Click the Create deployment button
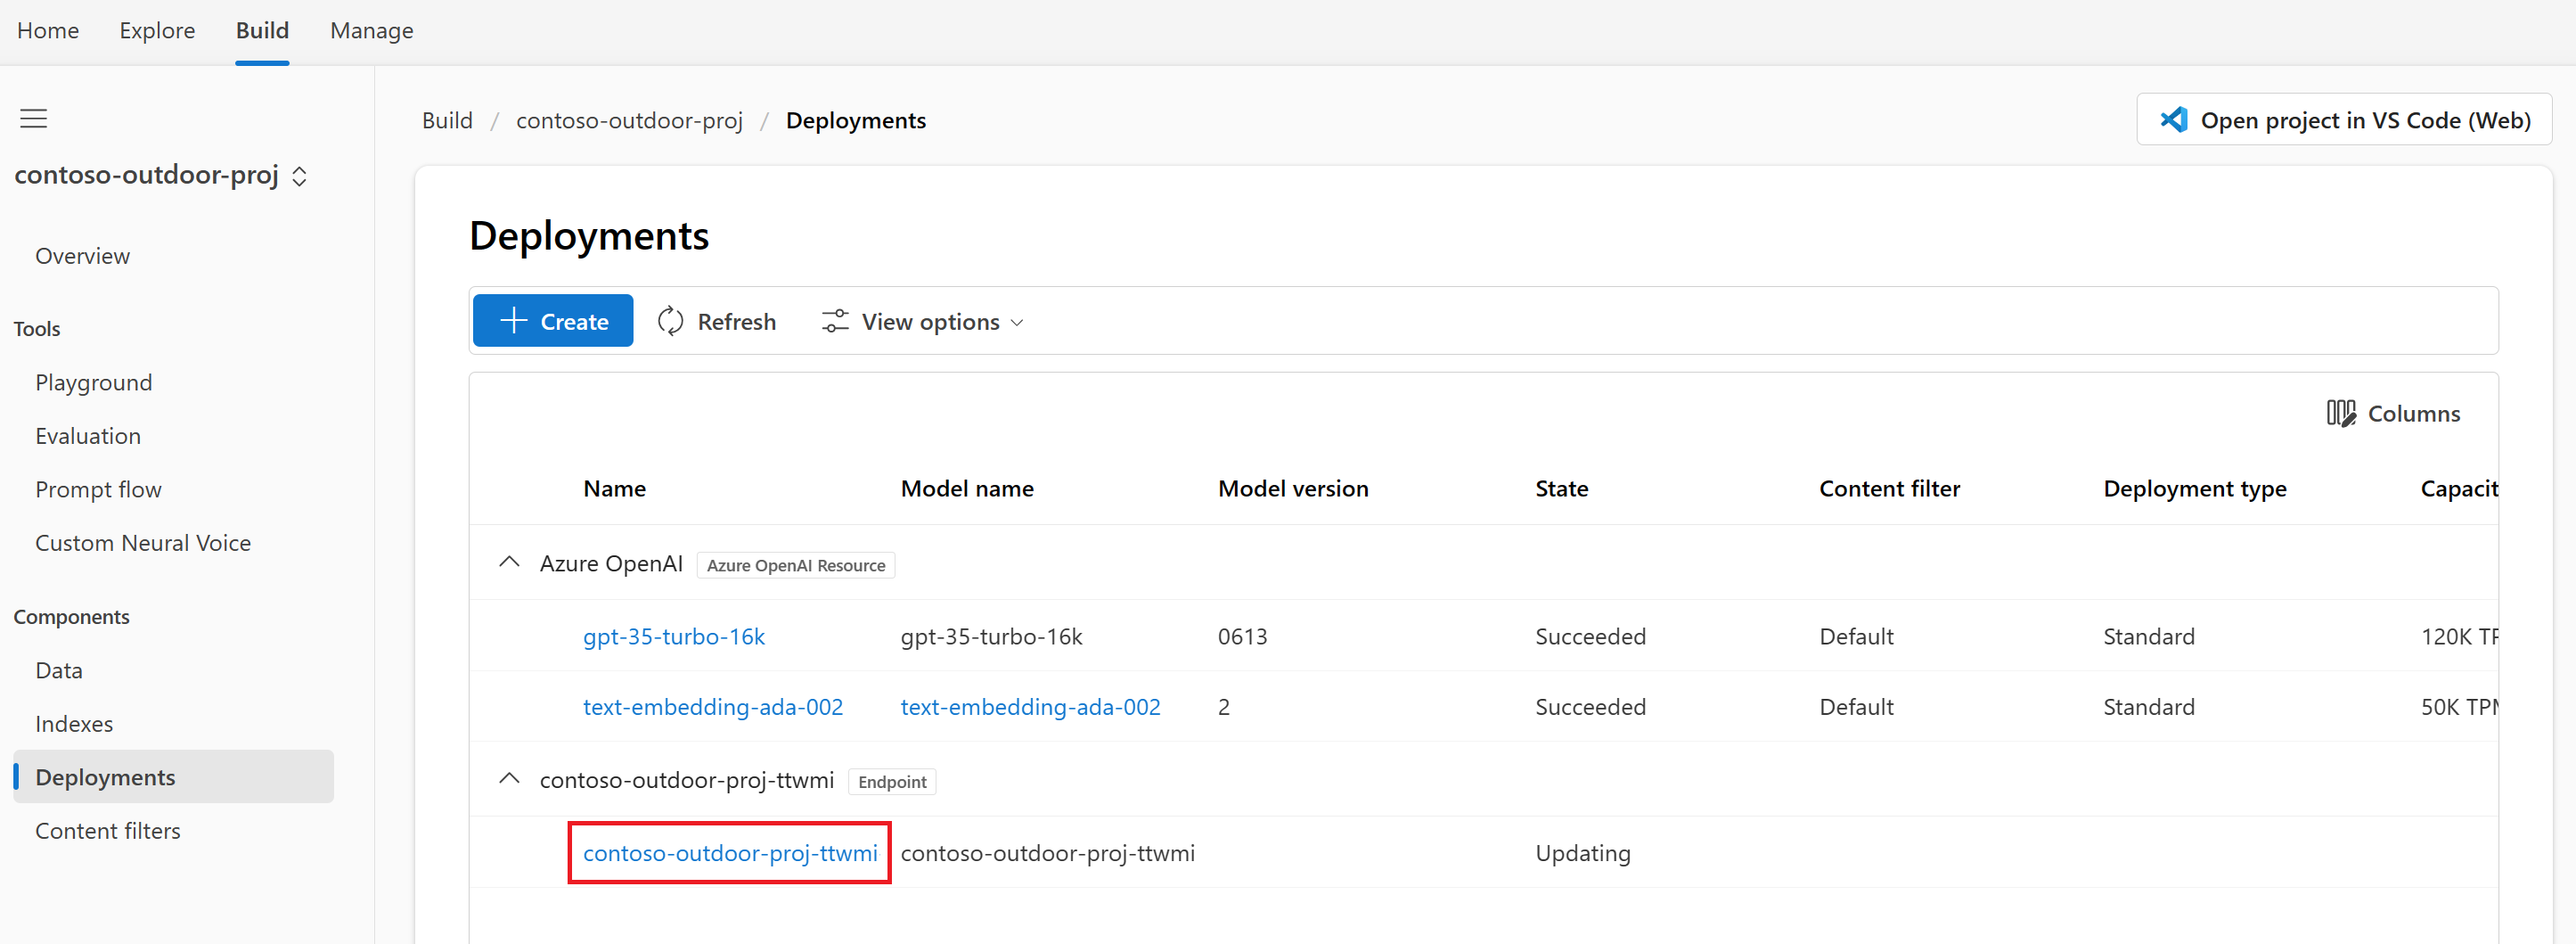Screen dimensions: 2576x944 [553, 321]
